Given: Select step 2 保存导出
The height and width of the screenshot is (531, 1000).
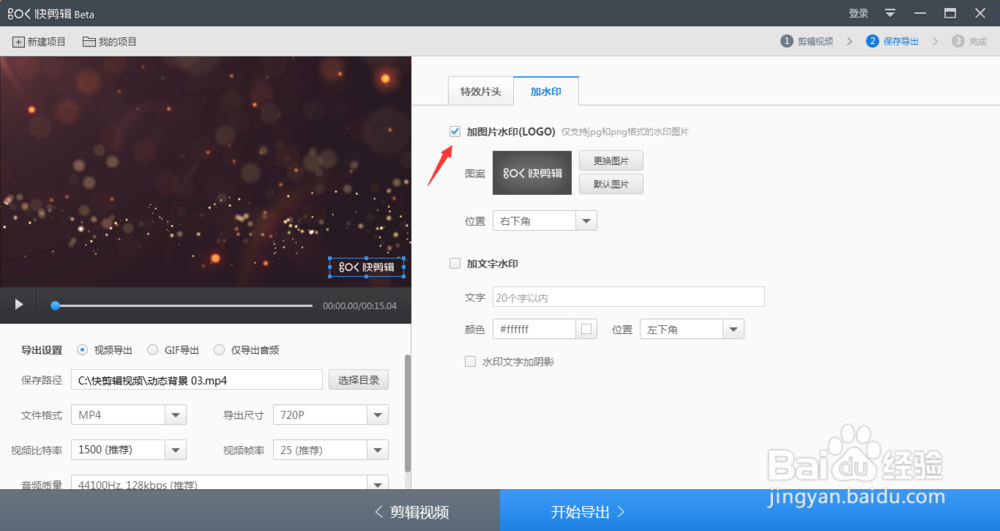Looking at the screenshot, I should coord(892,41).
